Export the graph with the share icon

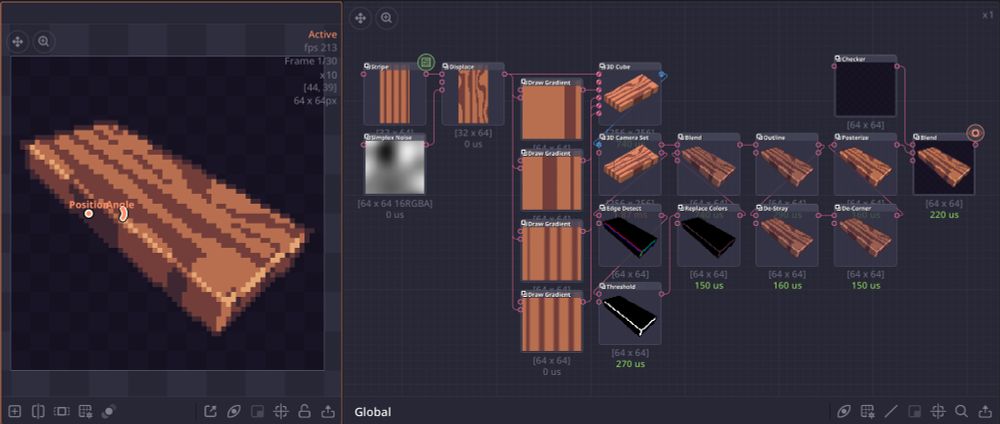pos(984,411)
